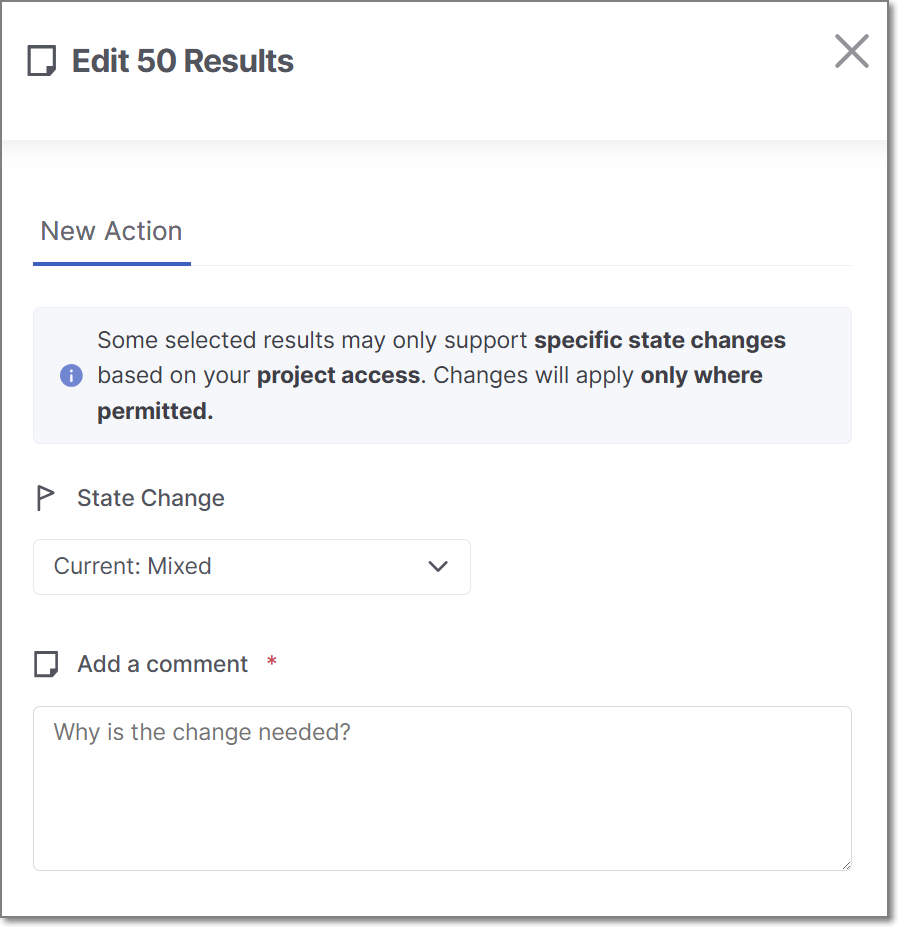Select the Current: Mixed text in dropdown
Image resolution: width=898 pixels, height=927 pixels.
pyautogui.click(x=133, y=567)
